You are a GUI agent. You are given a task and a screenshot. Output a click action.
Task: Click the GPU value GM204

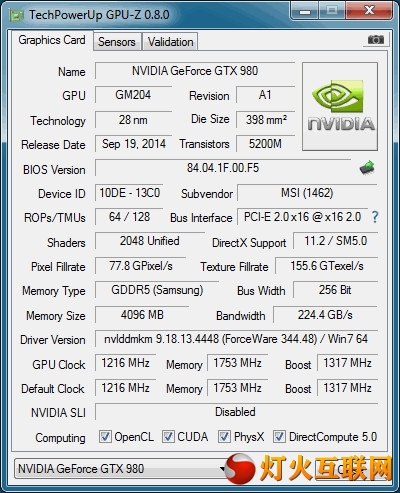[x=133, y=95]
